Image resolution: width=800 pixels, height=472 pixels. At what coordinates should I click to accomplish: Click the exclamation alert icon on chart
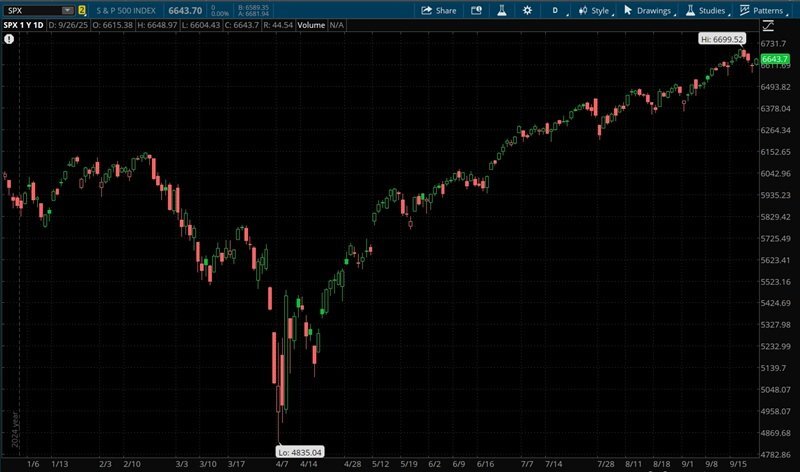tap(8, 38)
